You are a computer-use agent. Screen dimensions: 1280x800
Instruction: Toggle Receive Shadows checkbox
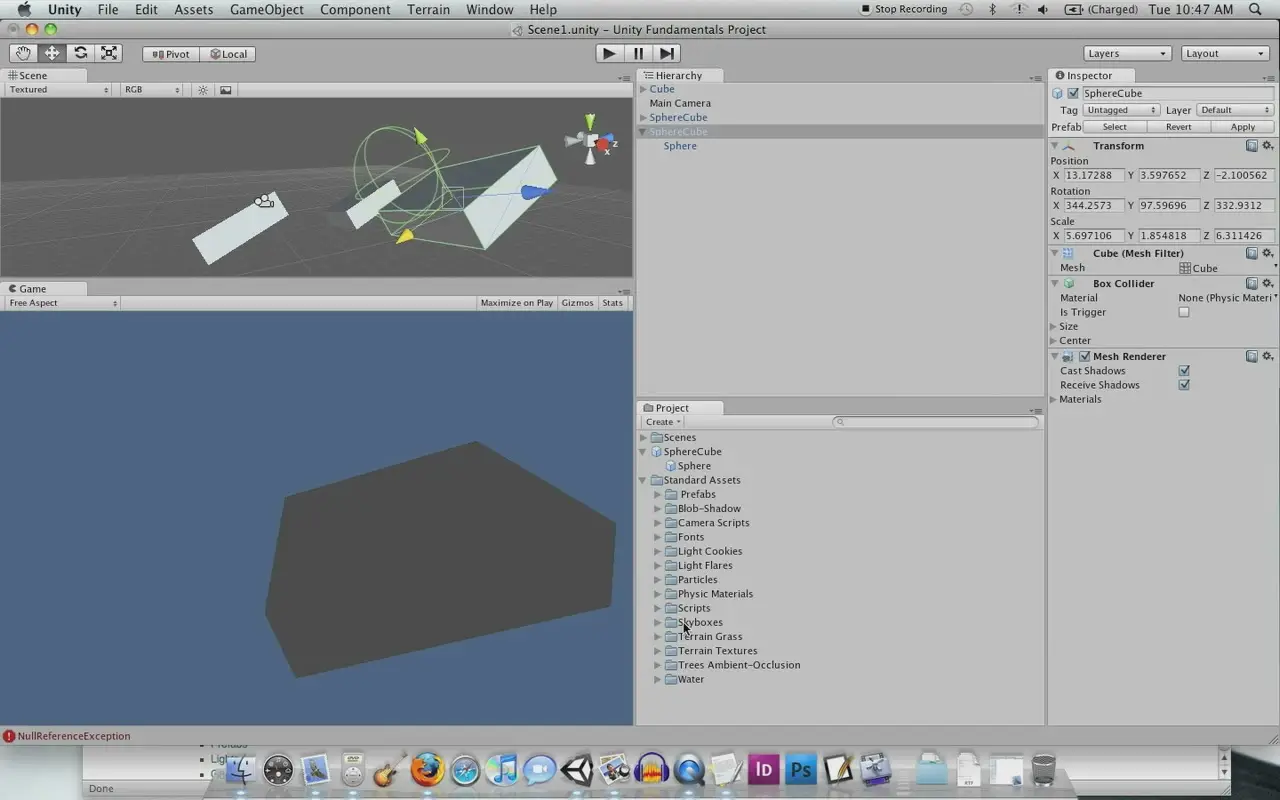[1184, 385]
